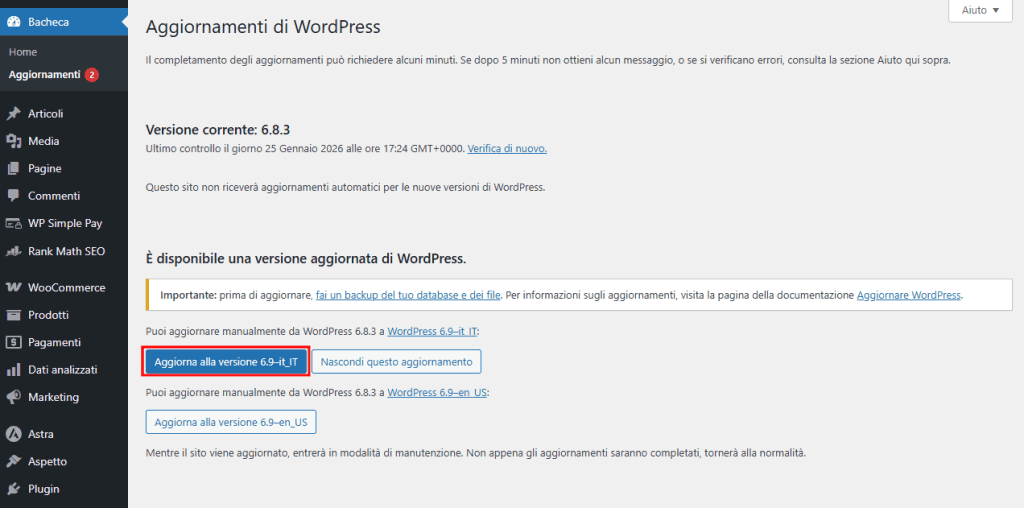The width and height of the screenshot is (1024, 508).
Task: Click Aggiorna alla versione 6.9–en_US button
Action: tap(231, 422)
